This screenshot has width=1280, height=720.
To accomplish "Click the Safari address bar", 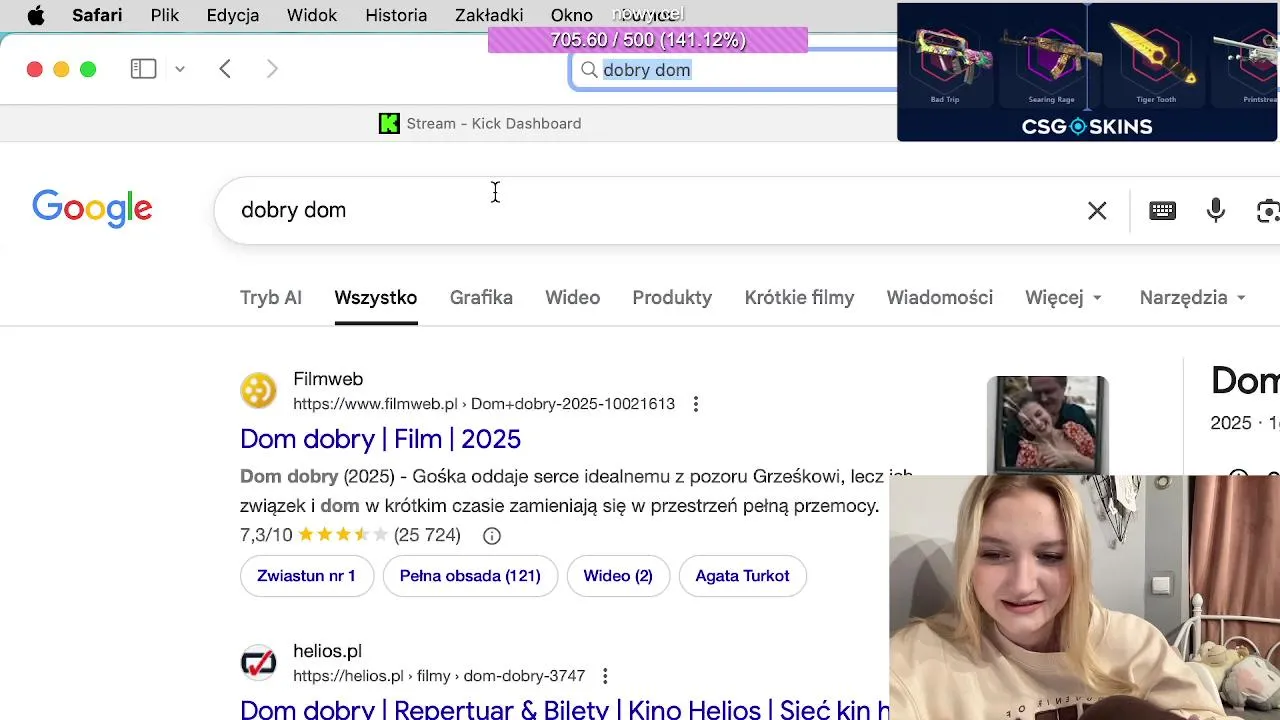I will point(735,70).
